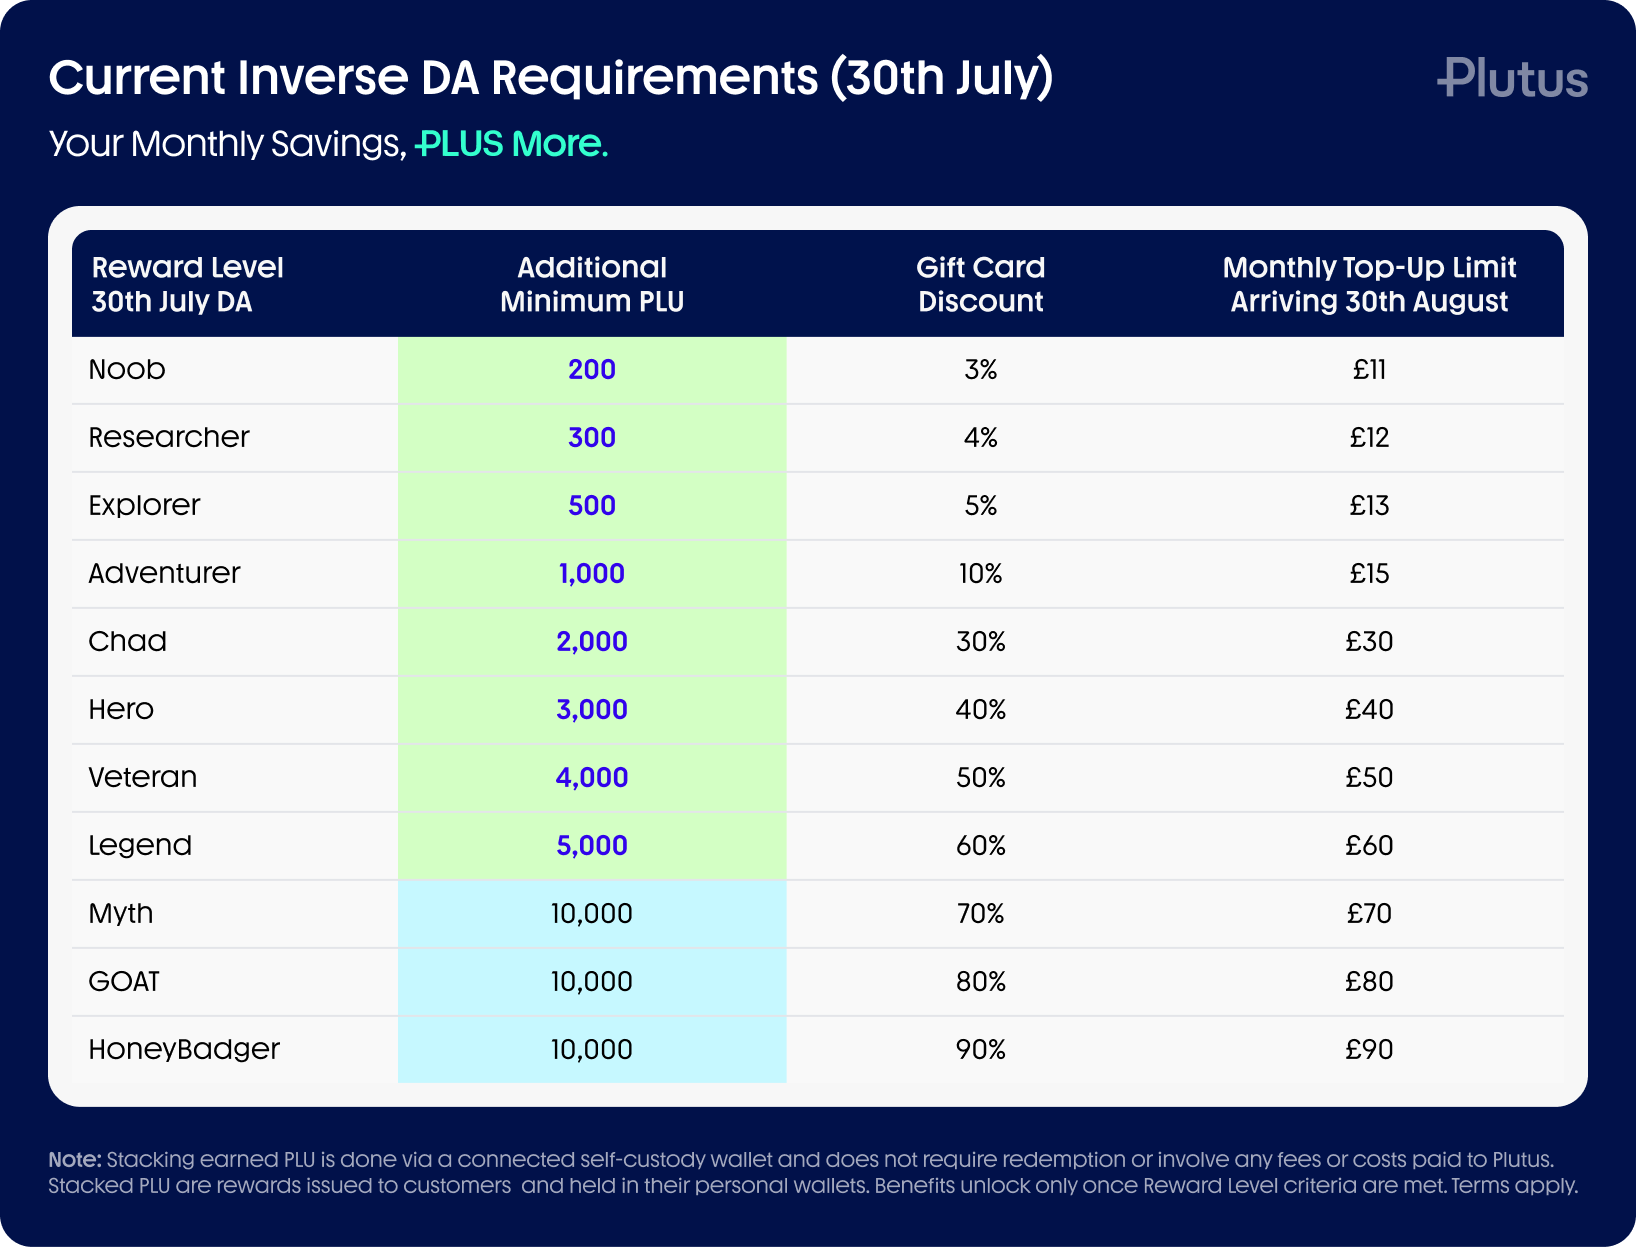The width and height of the screenshot is (1636, 1247).
Task: Click the 10% gift card discount
Action: (x=981, y=573)
